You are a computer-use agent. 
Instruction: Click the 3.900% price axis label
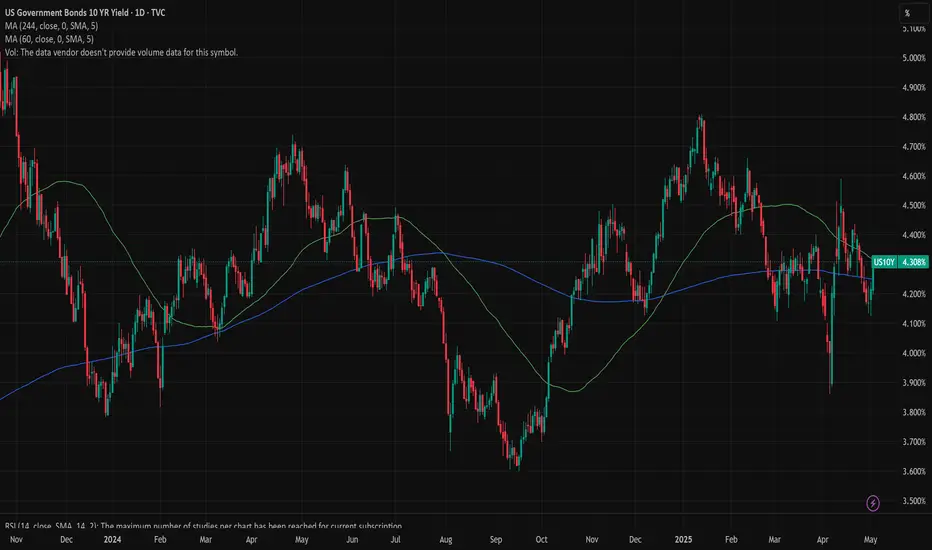(x=914, y=383)
